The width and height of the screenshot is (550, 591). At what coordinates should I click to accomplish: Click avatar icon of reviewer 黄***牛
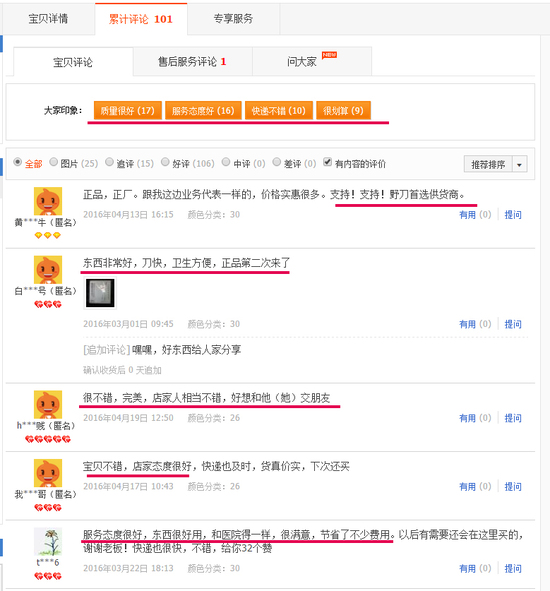point(48,201)
